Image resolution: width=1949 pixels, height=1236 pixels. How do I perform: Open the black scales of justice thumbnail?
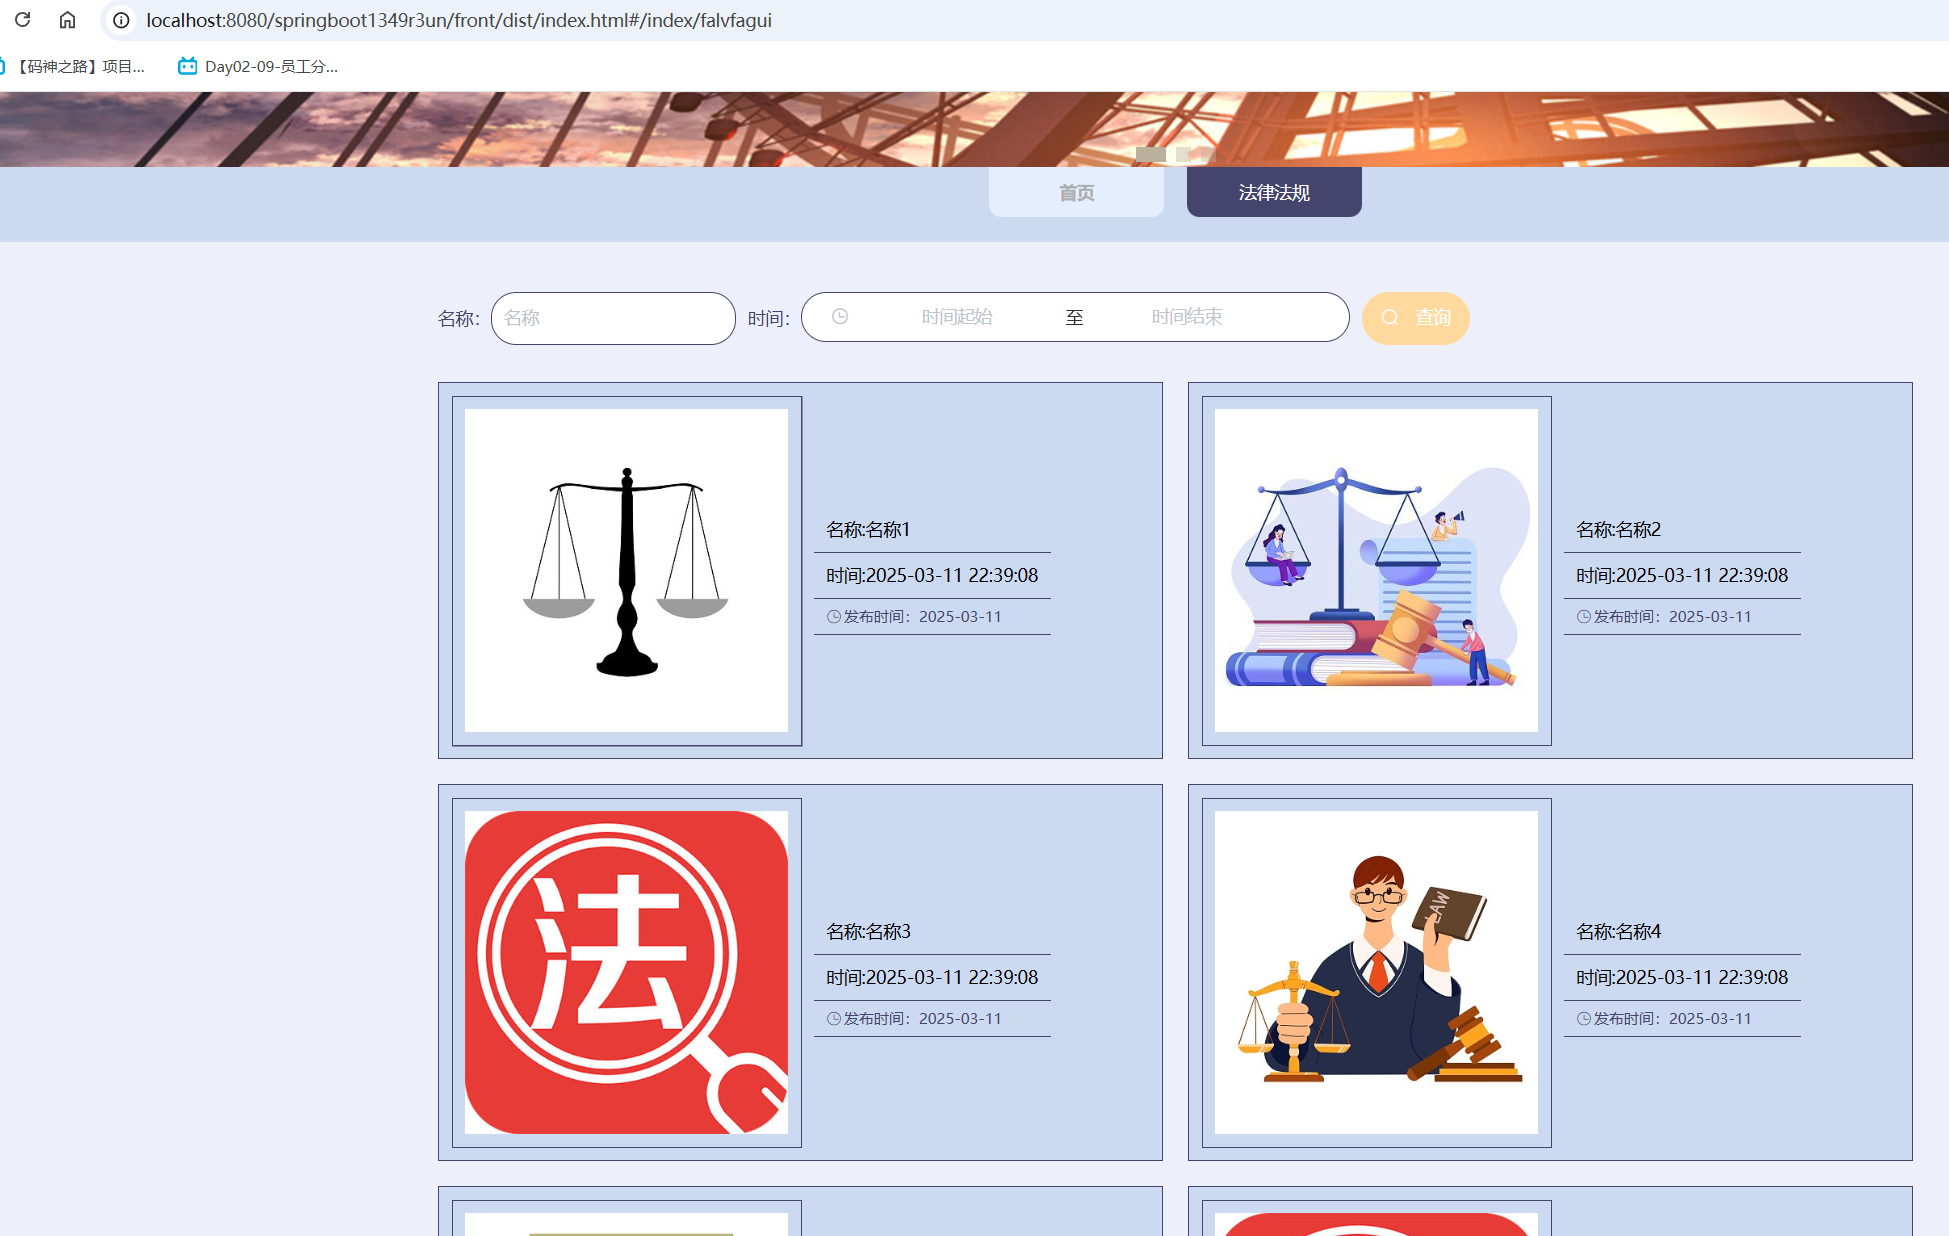coord(626,570)
